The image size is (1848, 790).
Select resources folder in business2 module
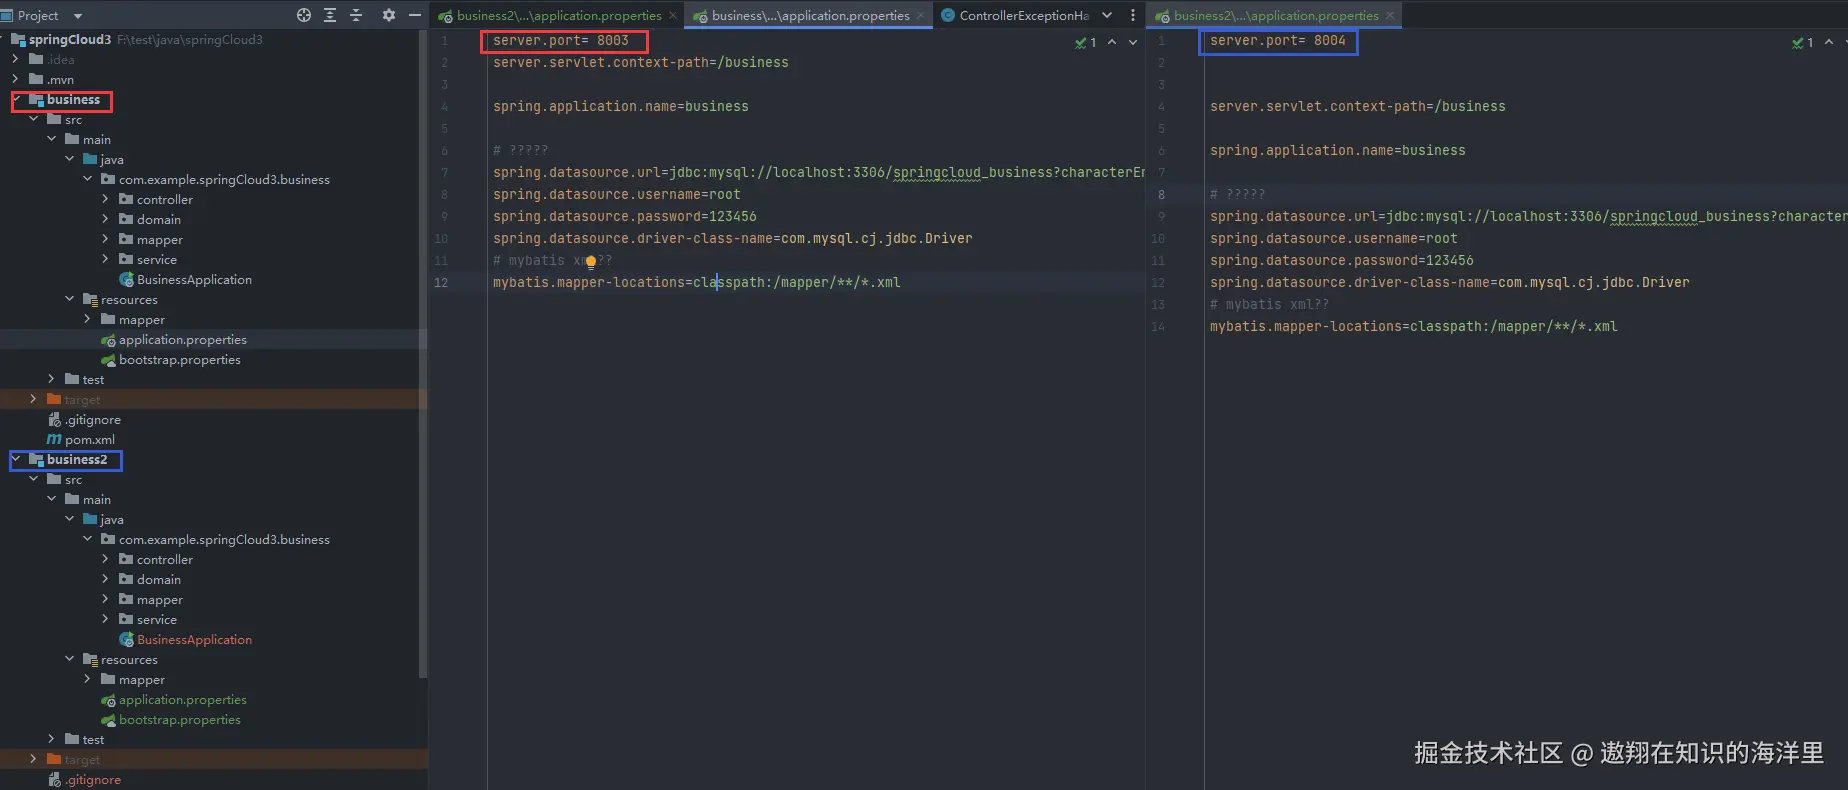coord(129,660)
